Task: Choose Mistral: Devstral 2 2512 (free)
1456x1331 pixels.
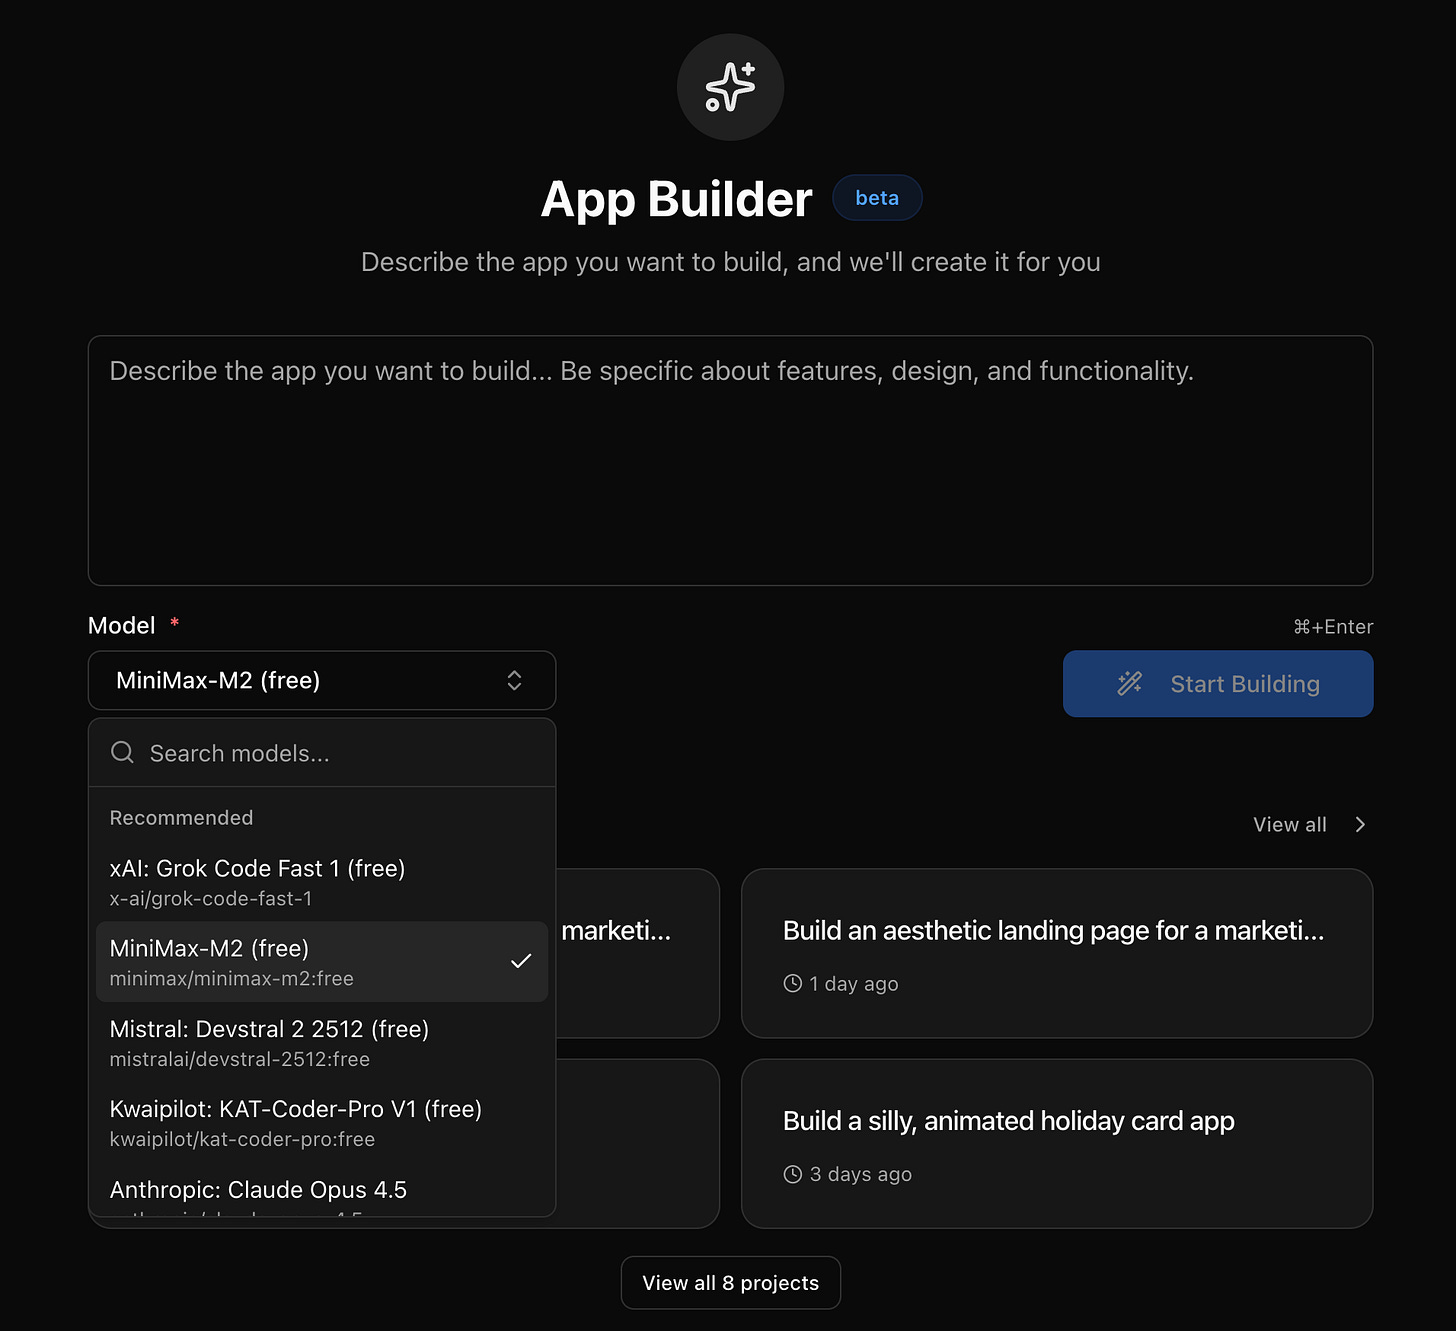Action: pyautogui.click(x=322, y=1043)
